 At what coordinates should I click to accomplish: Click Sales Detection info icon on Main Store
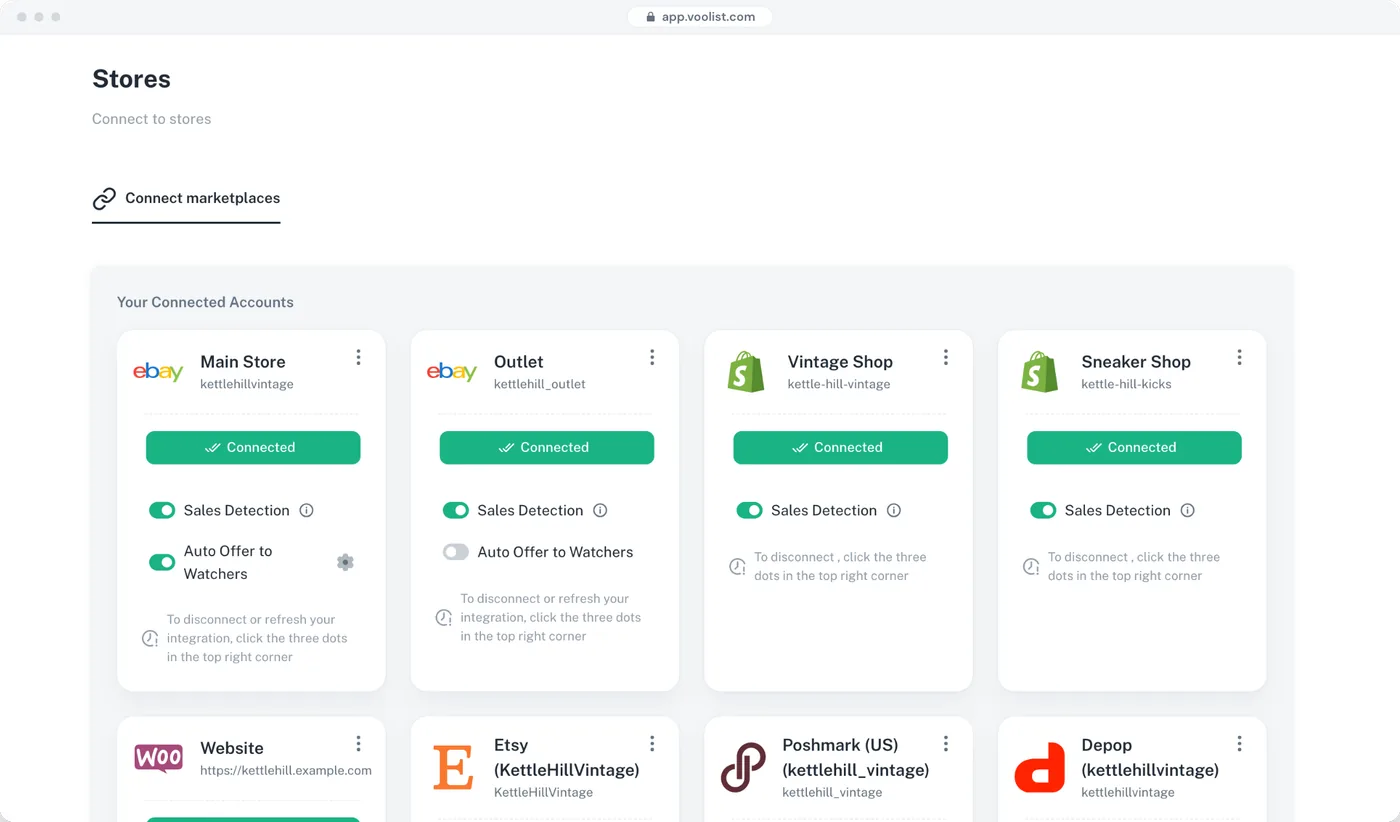pos(307,510)
